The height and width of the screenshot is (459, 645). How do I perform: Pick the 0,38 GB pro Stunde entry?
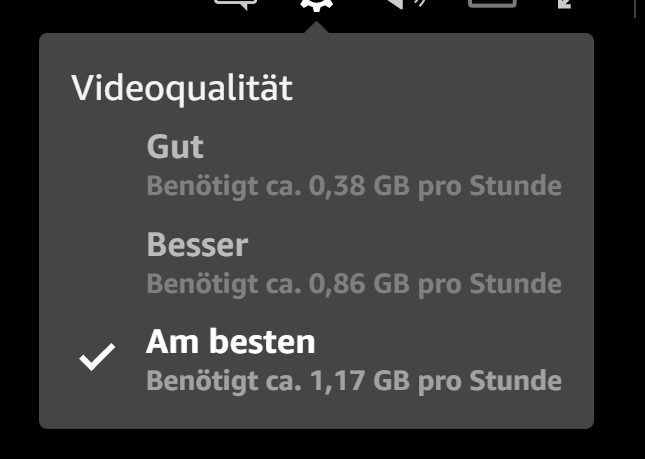[x=354, y=186]
